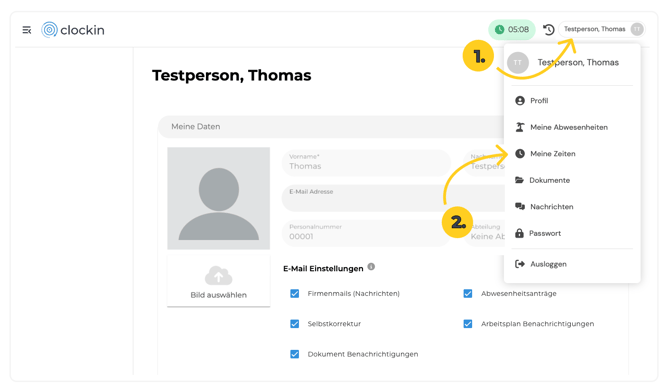The width and height of the screenshot is (670, 392).
Task: Click the Profil person icon
Action: coord(520,100)
